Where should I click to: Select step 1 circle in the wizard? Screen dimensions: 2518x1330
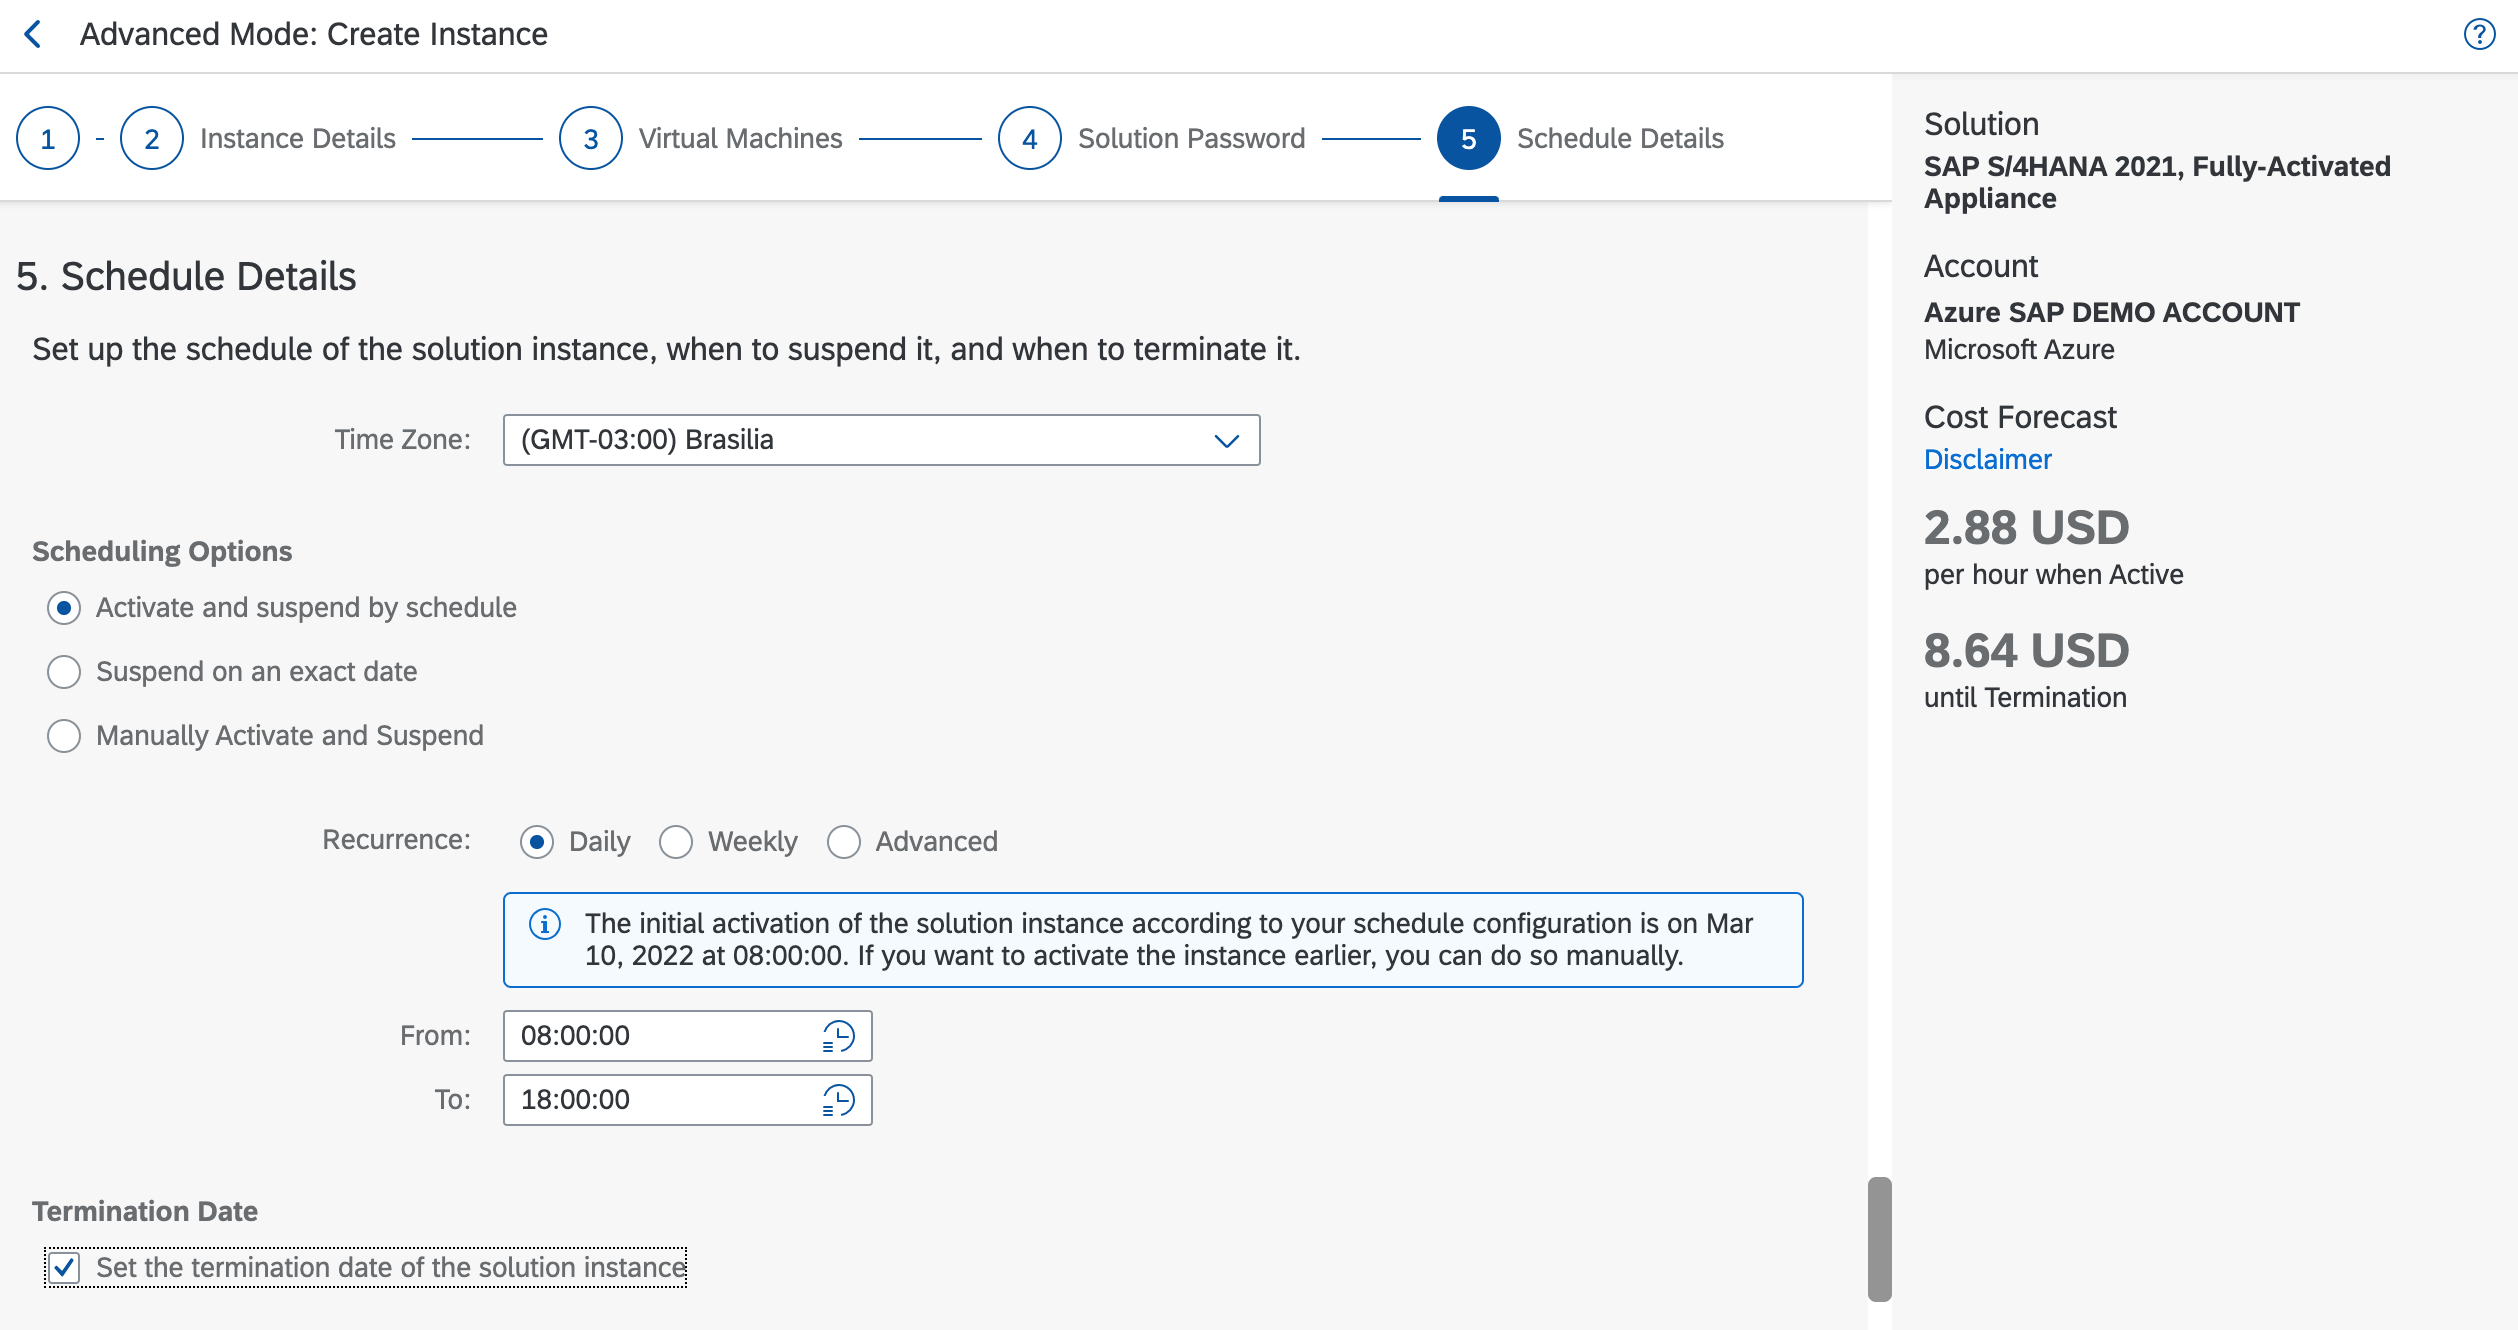[47, 137]
